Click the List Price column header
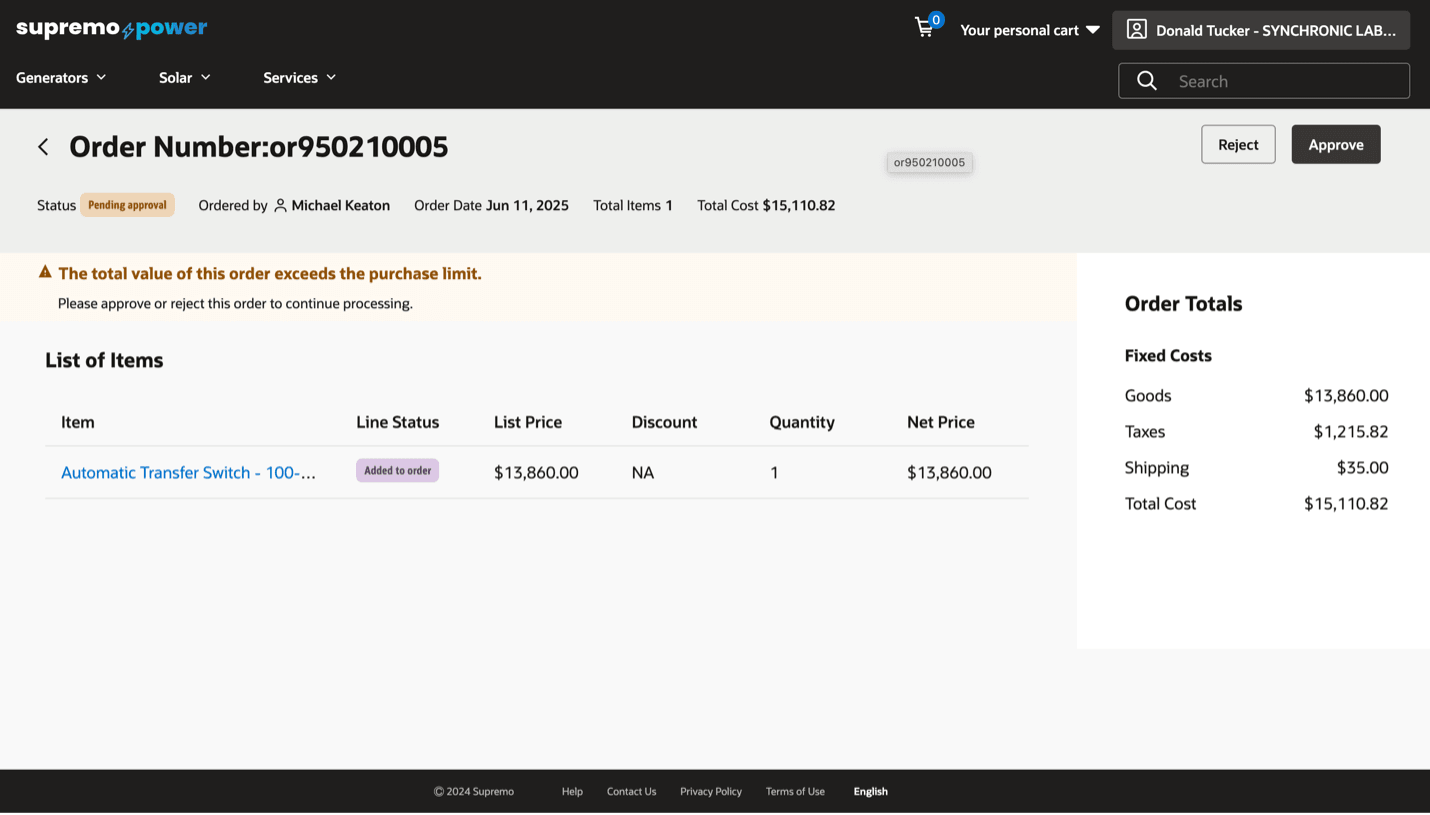 pos(528,422)
